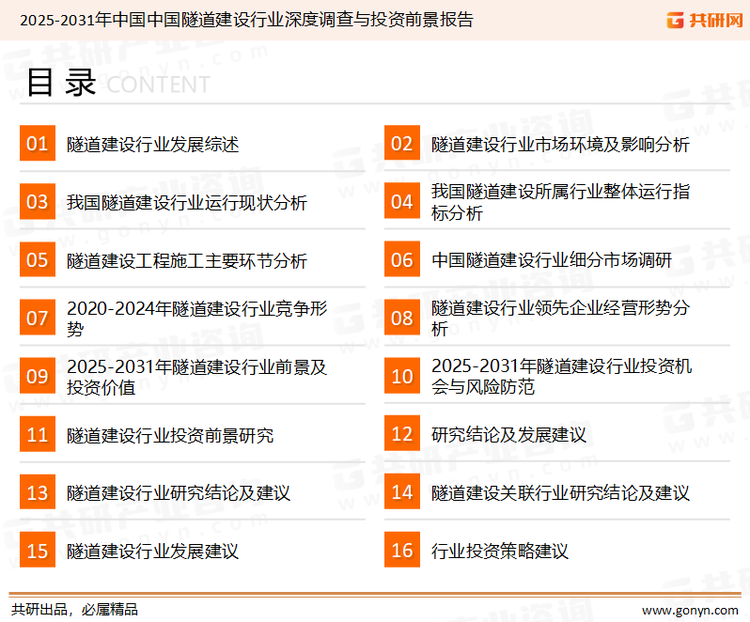The width and height of the screenshot is (750, 622).
Task: Select chapter 2025-2031年隧道建设行业前景及投资价值
Action: click(197, 377)
